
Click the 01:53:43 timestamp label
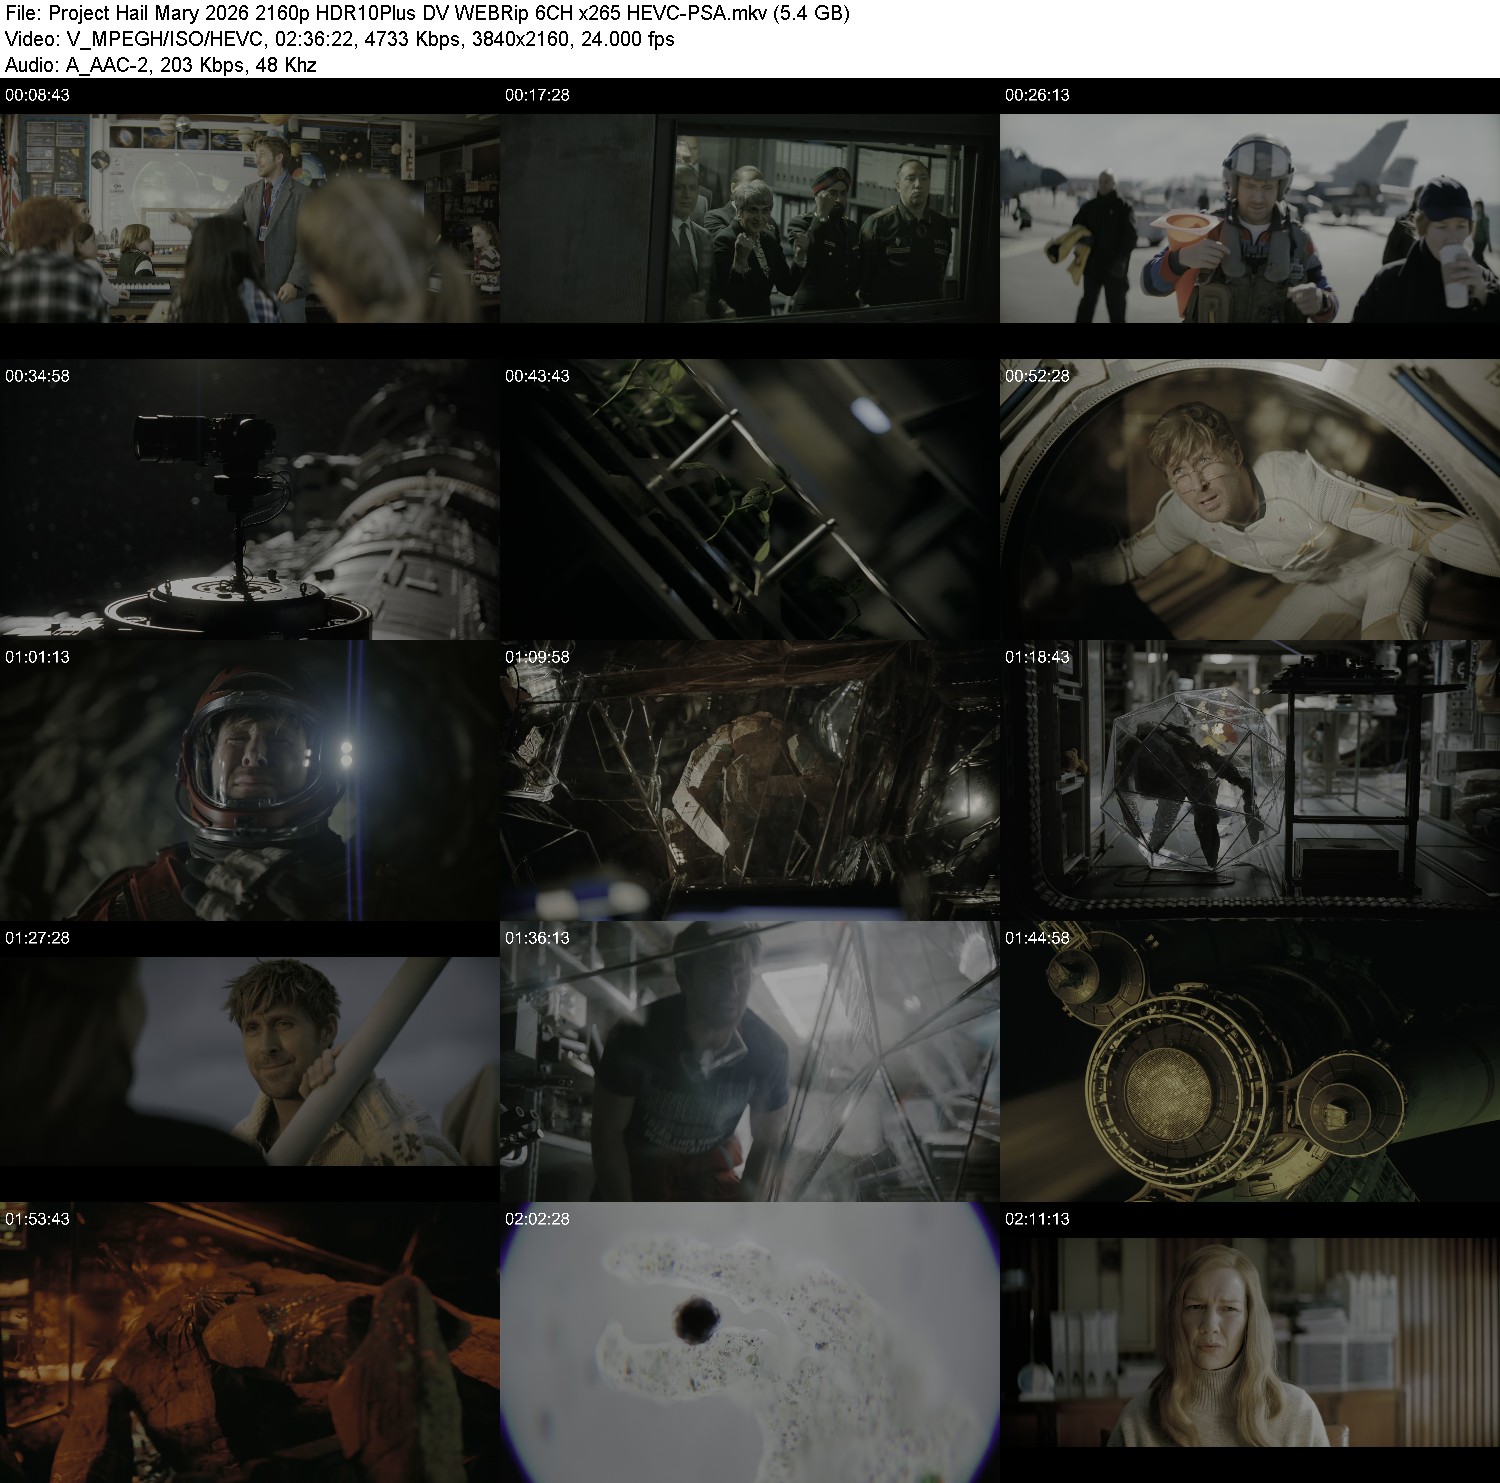37,1219
